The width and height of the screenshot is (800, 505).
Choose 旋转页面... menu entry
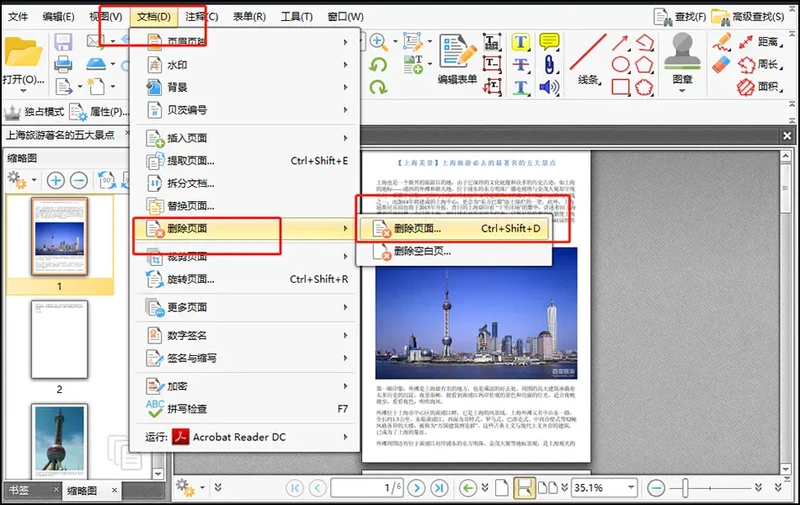pyautogui.click(x=247, y=279)
